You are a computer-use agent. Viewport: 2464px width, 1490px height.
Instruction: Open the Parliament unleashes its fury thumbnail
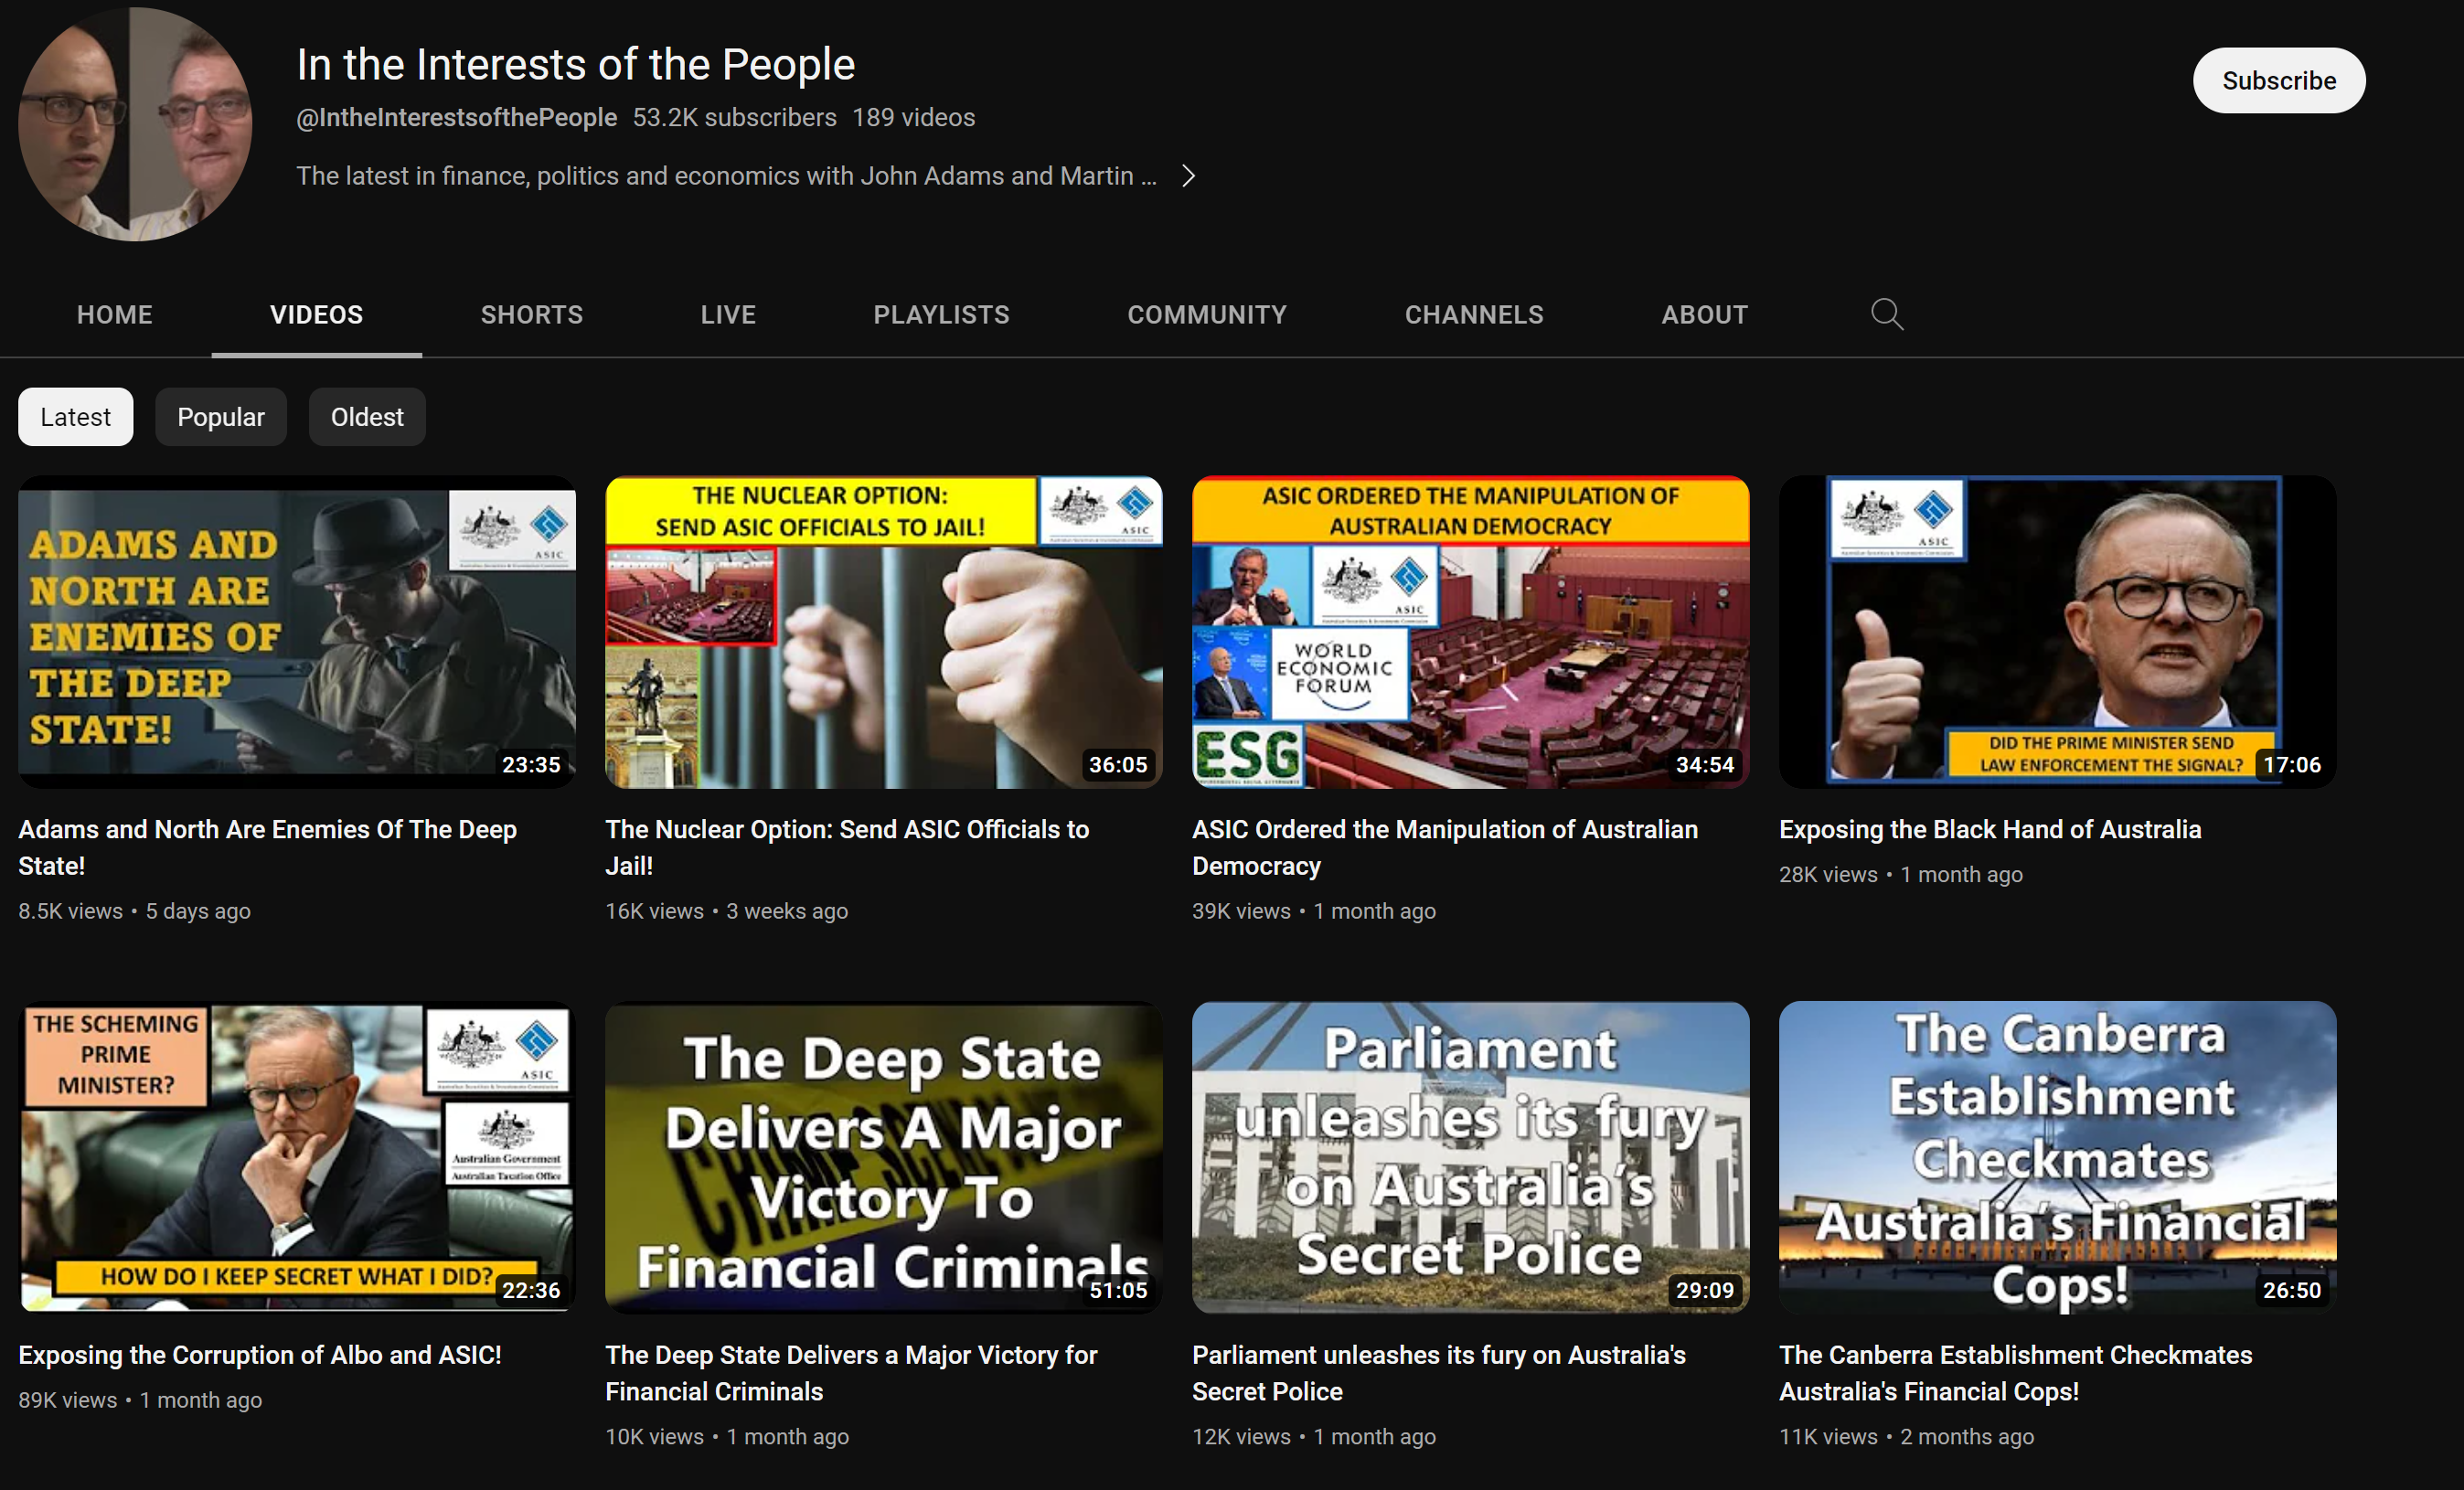point(1471,1158)
